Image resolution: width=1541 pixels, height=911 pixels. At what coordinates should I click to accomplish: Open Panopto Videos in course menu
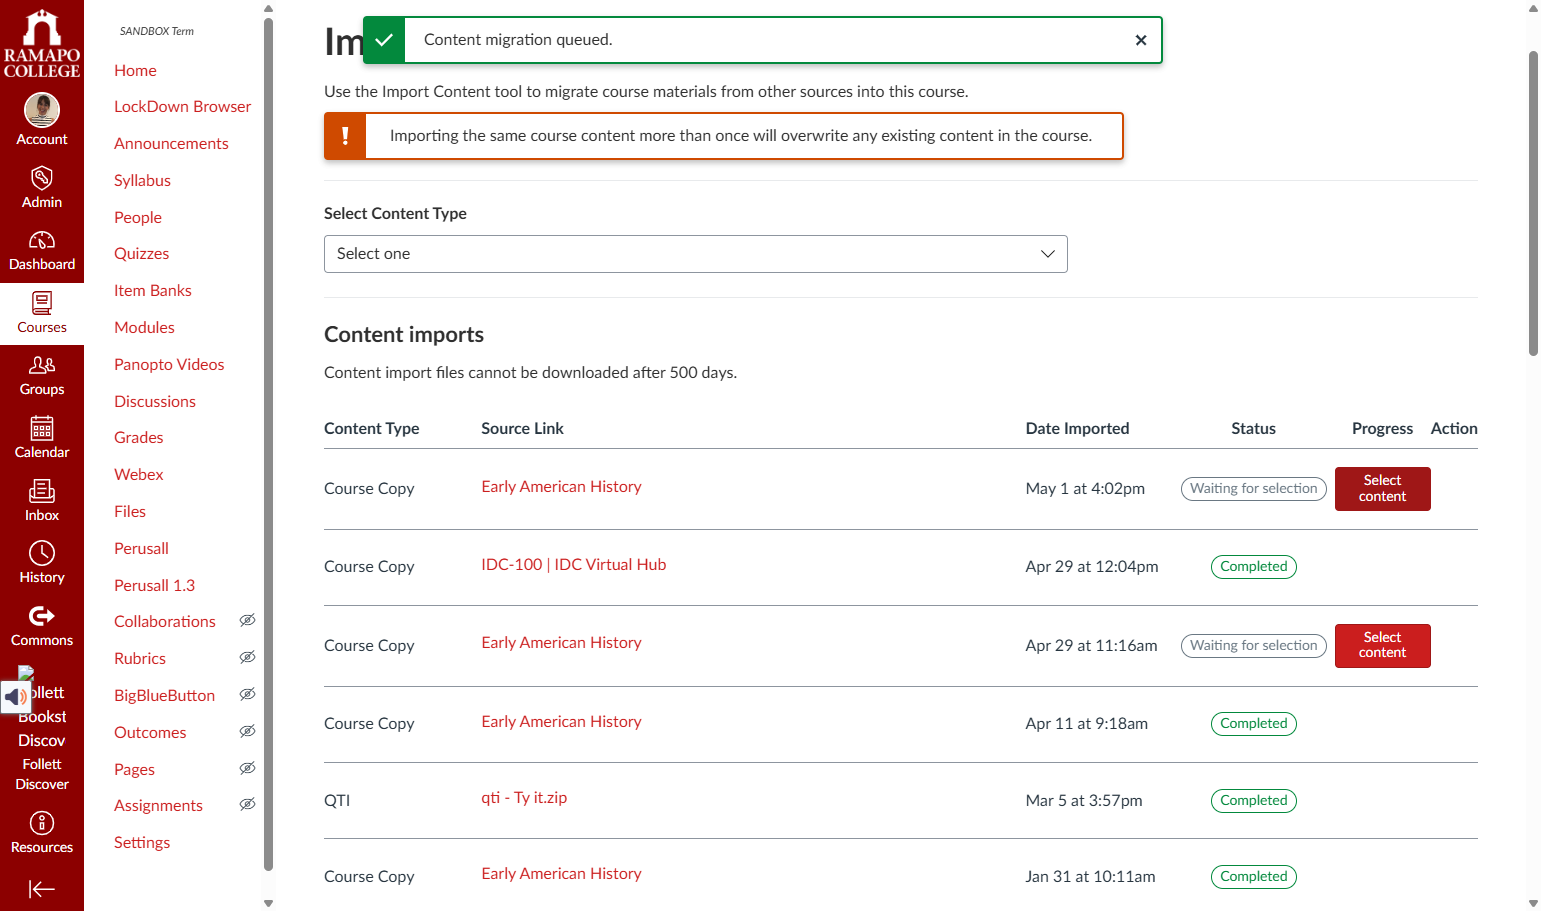(169, 364)
